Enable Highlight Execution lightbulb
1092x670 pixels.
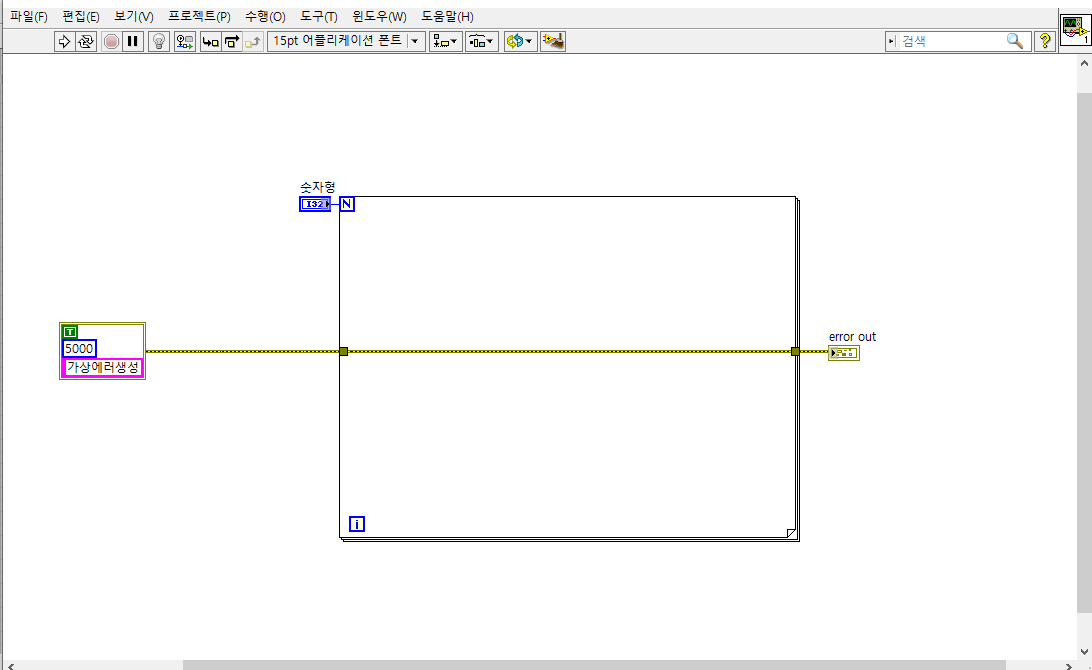(158, 41)
